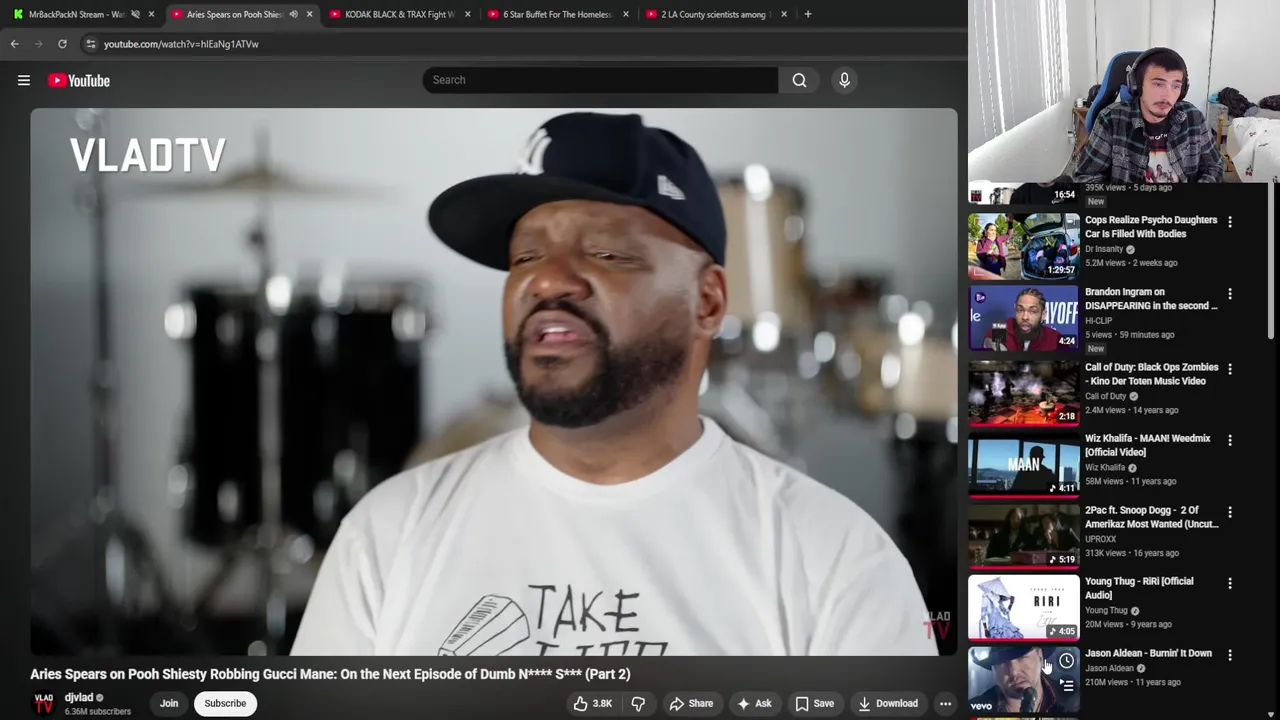The width and height of the screenshot is (1280, 720).
Task: Click the YouTube search input field
Action: (x=600, y=80)
